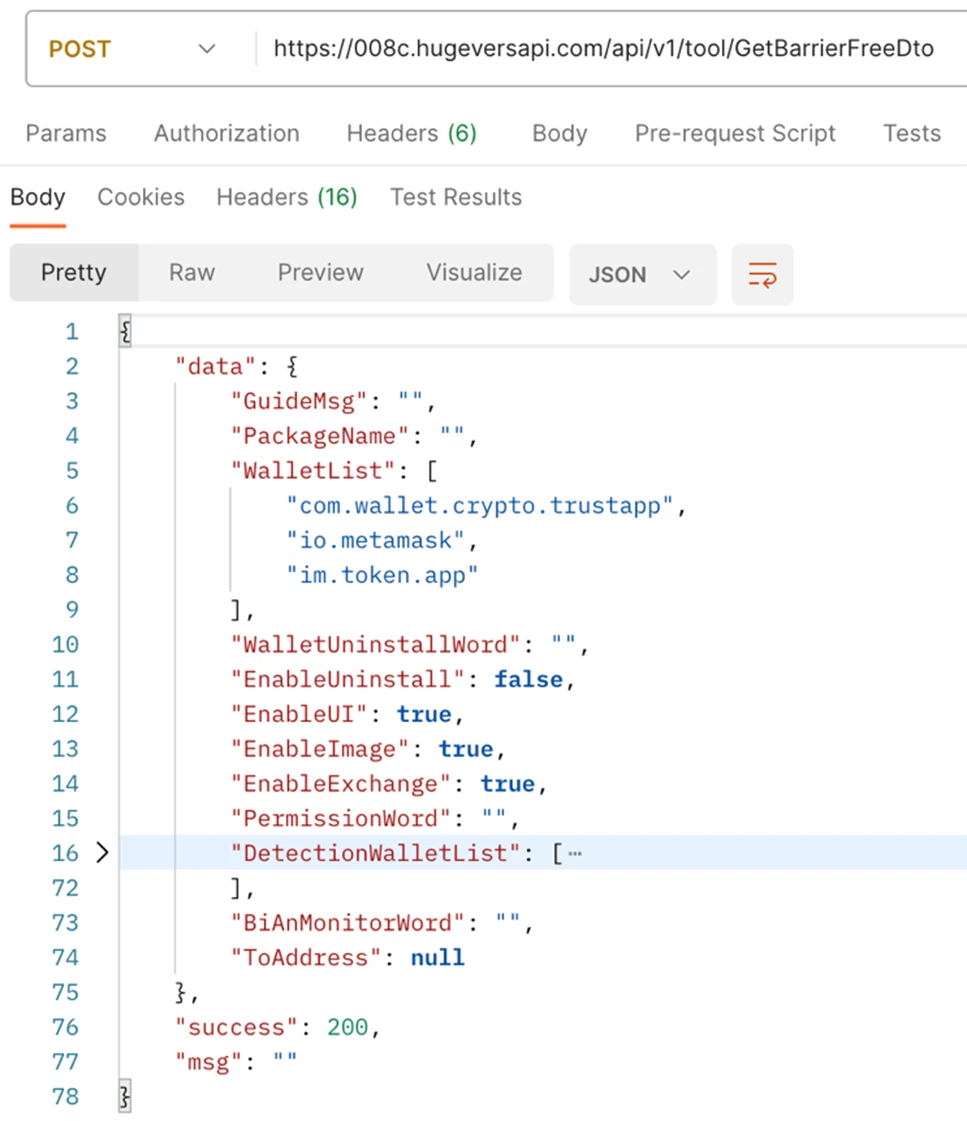Open the Authorization tab

[226, 134]
